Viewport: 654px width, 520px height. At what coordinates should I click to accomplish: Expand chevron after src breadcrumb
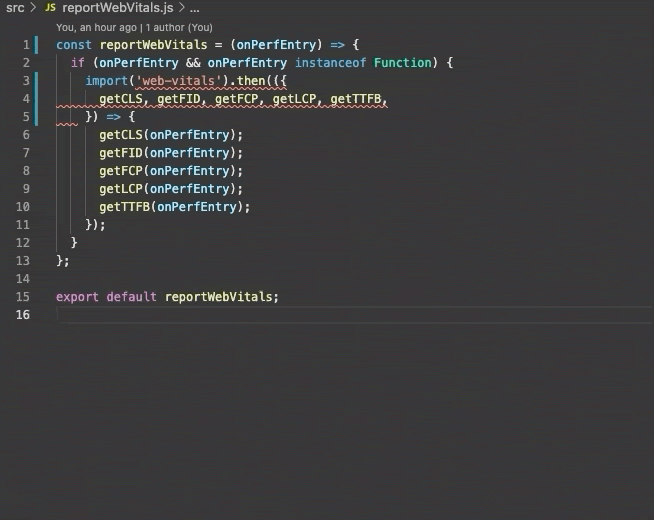[33, 8]
